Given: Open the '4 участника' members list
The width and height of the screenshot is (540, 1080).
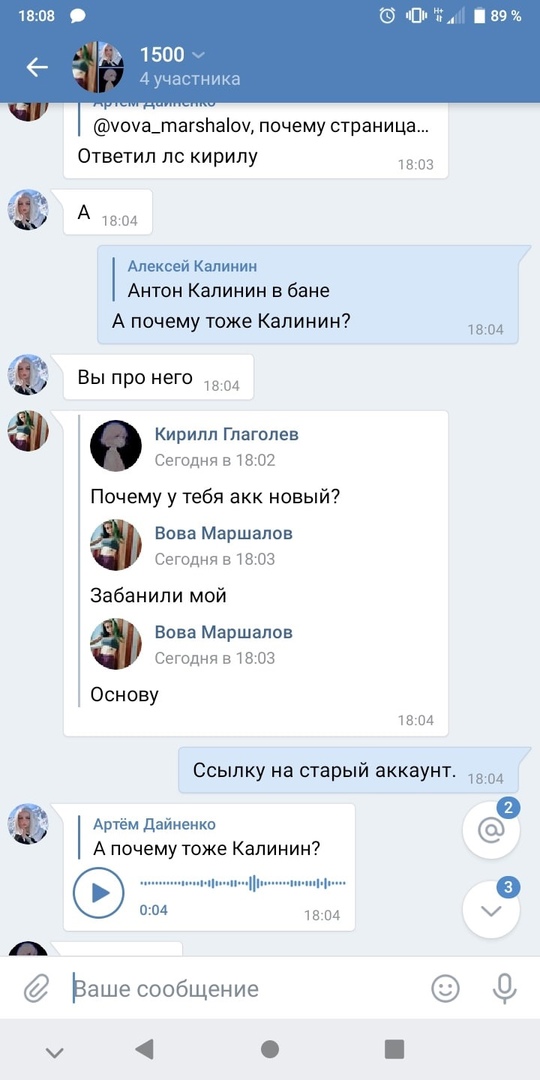Looking at the screenshot, I should pyautogui.click(x=190, y=79).
